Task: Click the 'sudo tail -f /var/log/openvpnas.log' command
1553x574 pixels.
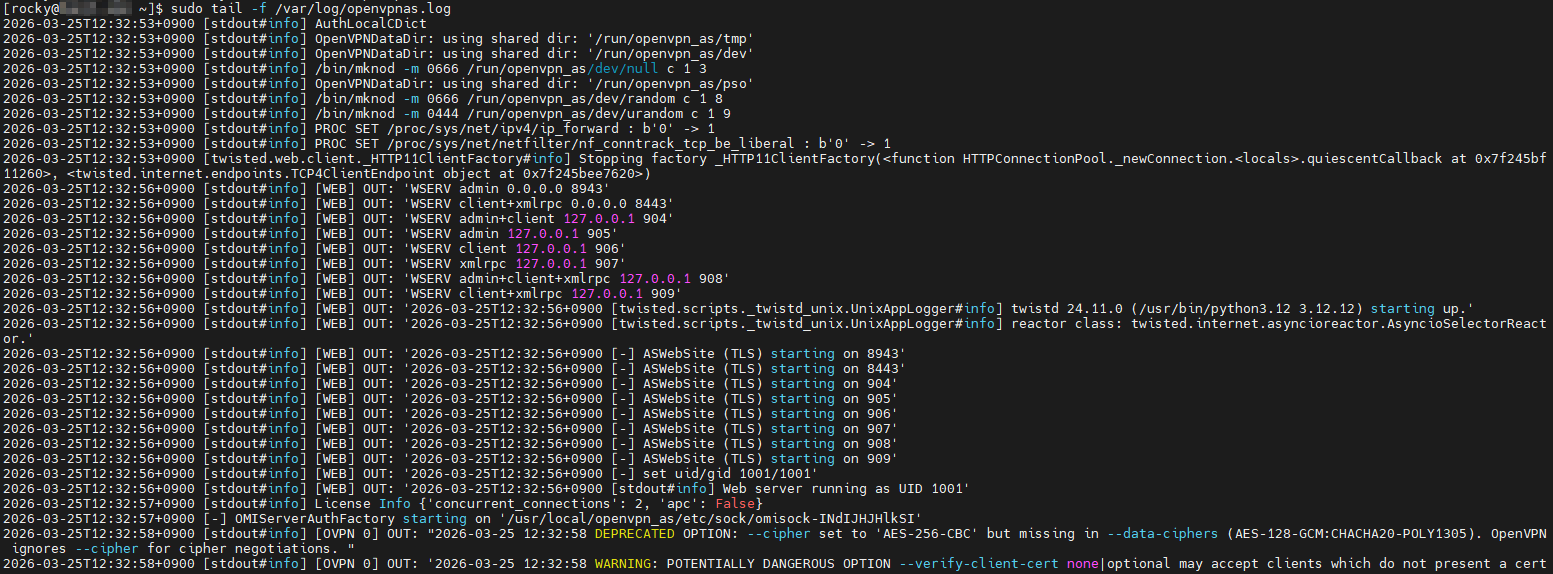Action: tap(311, 8)
